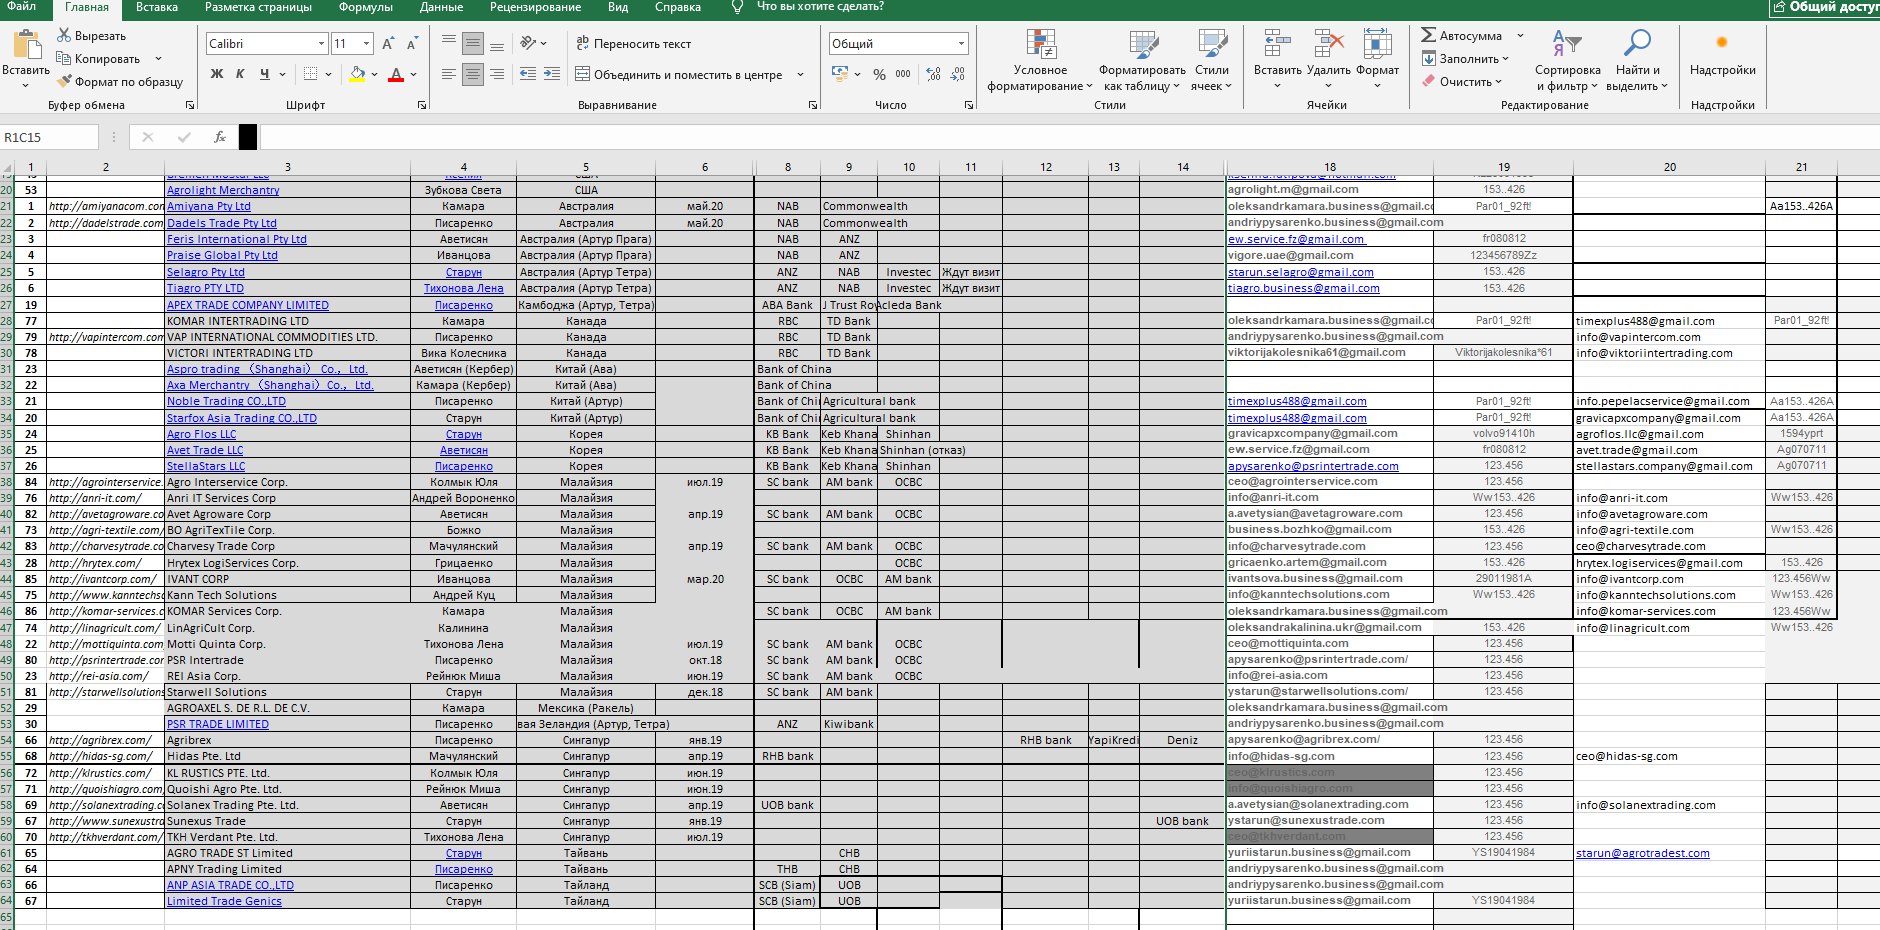The height and width of the screenshot is (930, 1880).
Task: Toggle center horizontal alignment
Action: pos(473,74)
